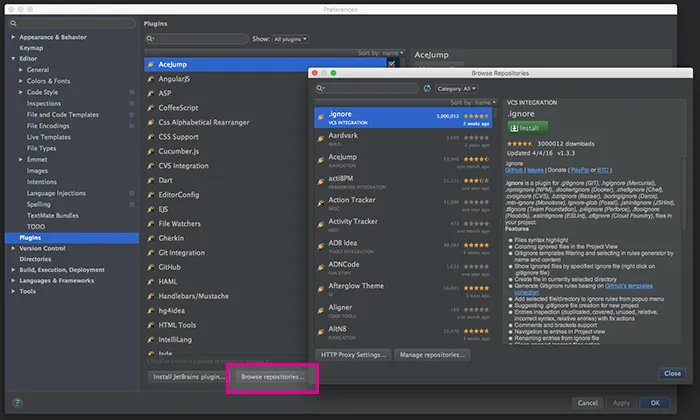700x420 pixels.
Task: Expand Build, Execution, Deployment node
Action: (13, 270)
